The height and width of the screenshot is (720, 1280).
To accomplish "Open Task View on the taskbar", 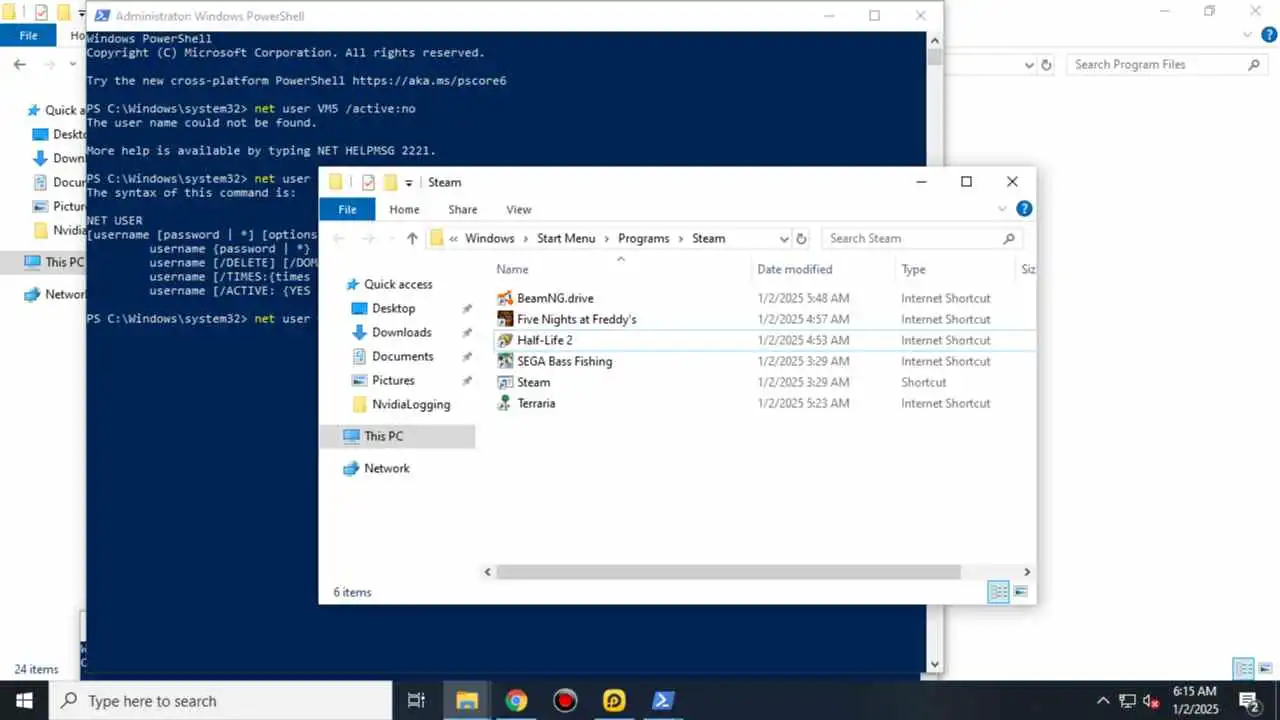I will click(417, 701).
